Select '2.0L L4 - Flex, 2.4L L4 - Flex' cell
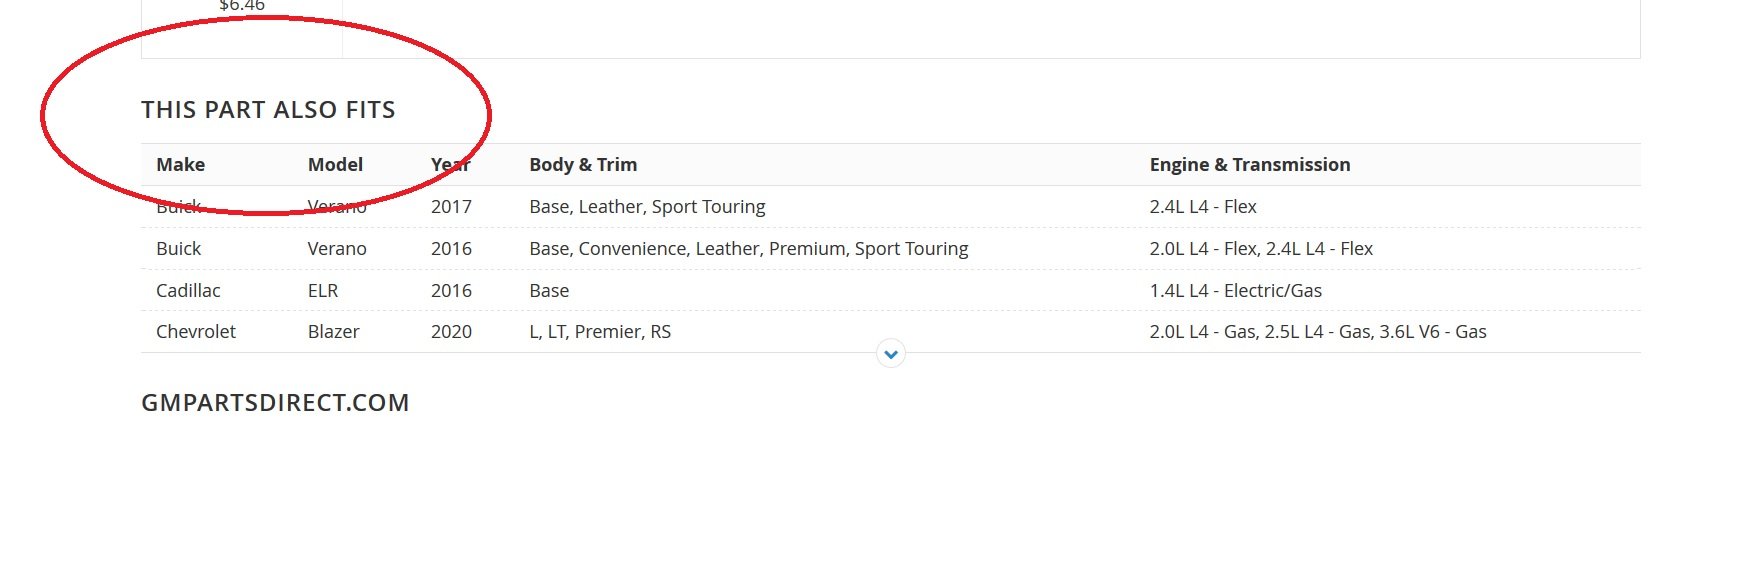 click(1261, 249)
